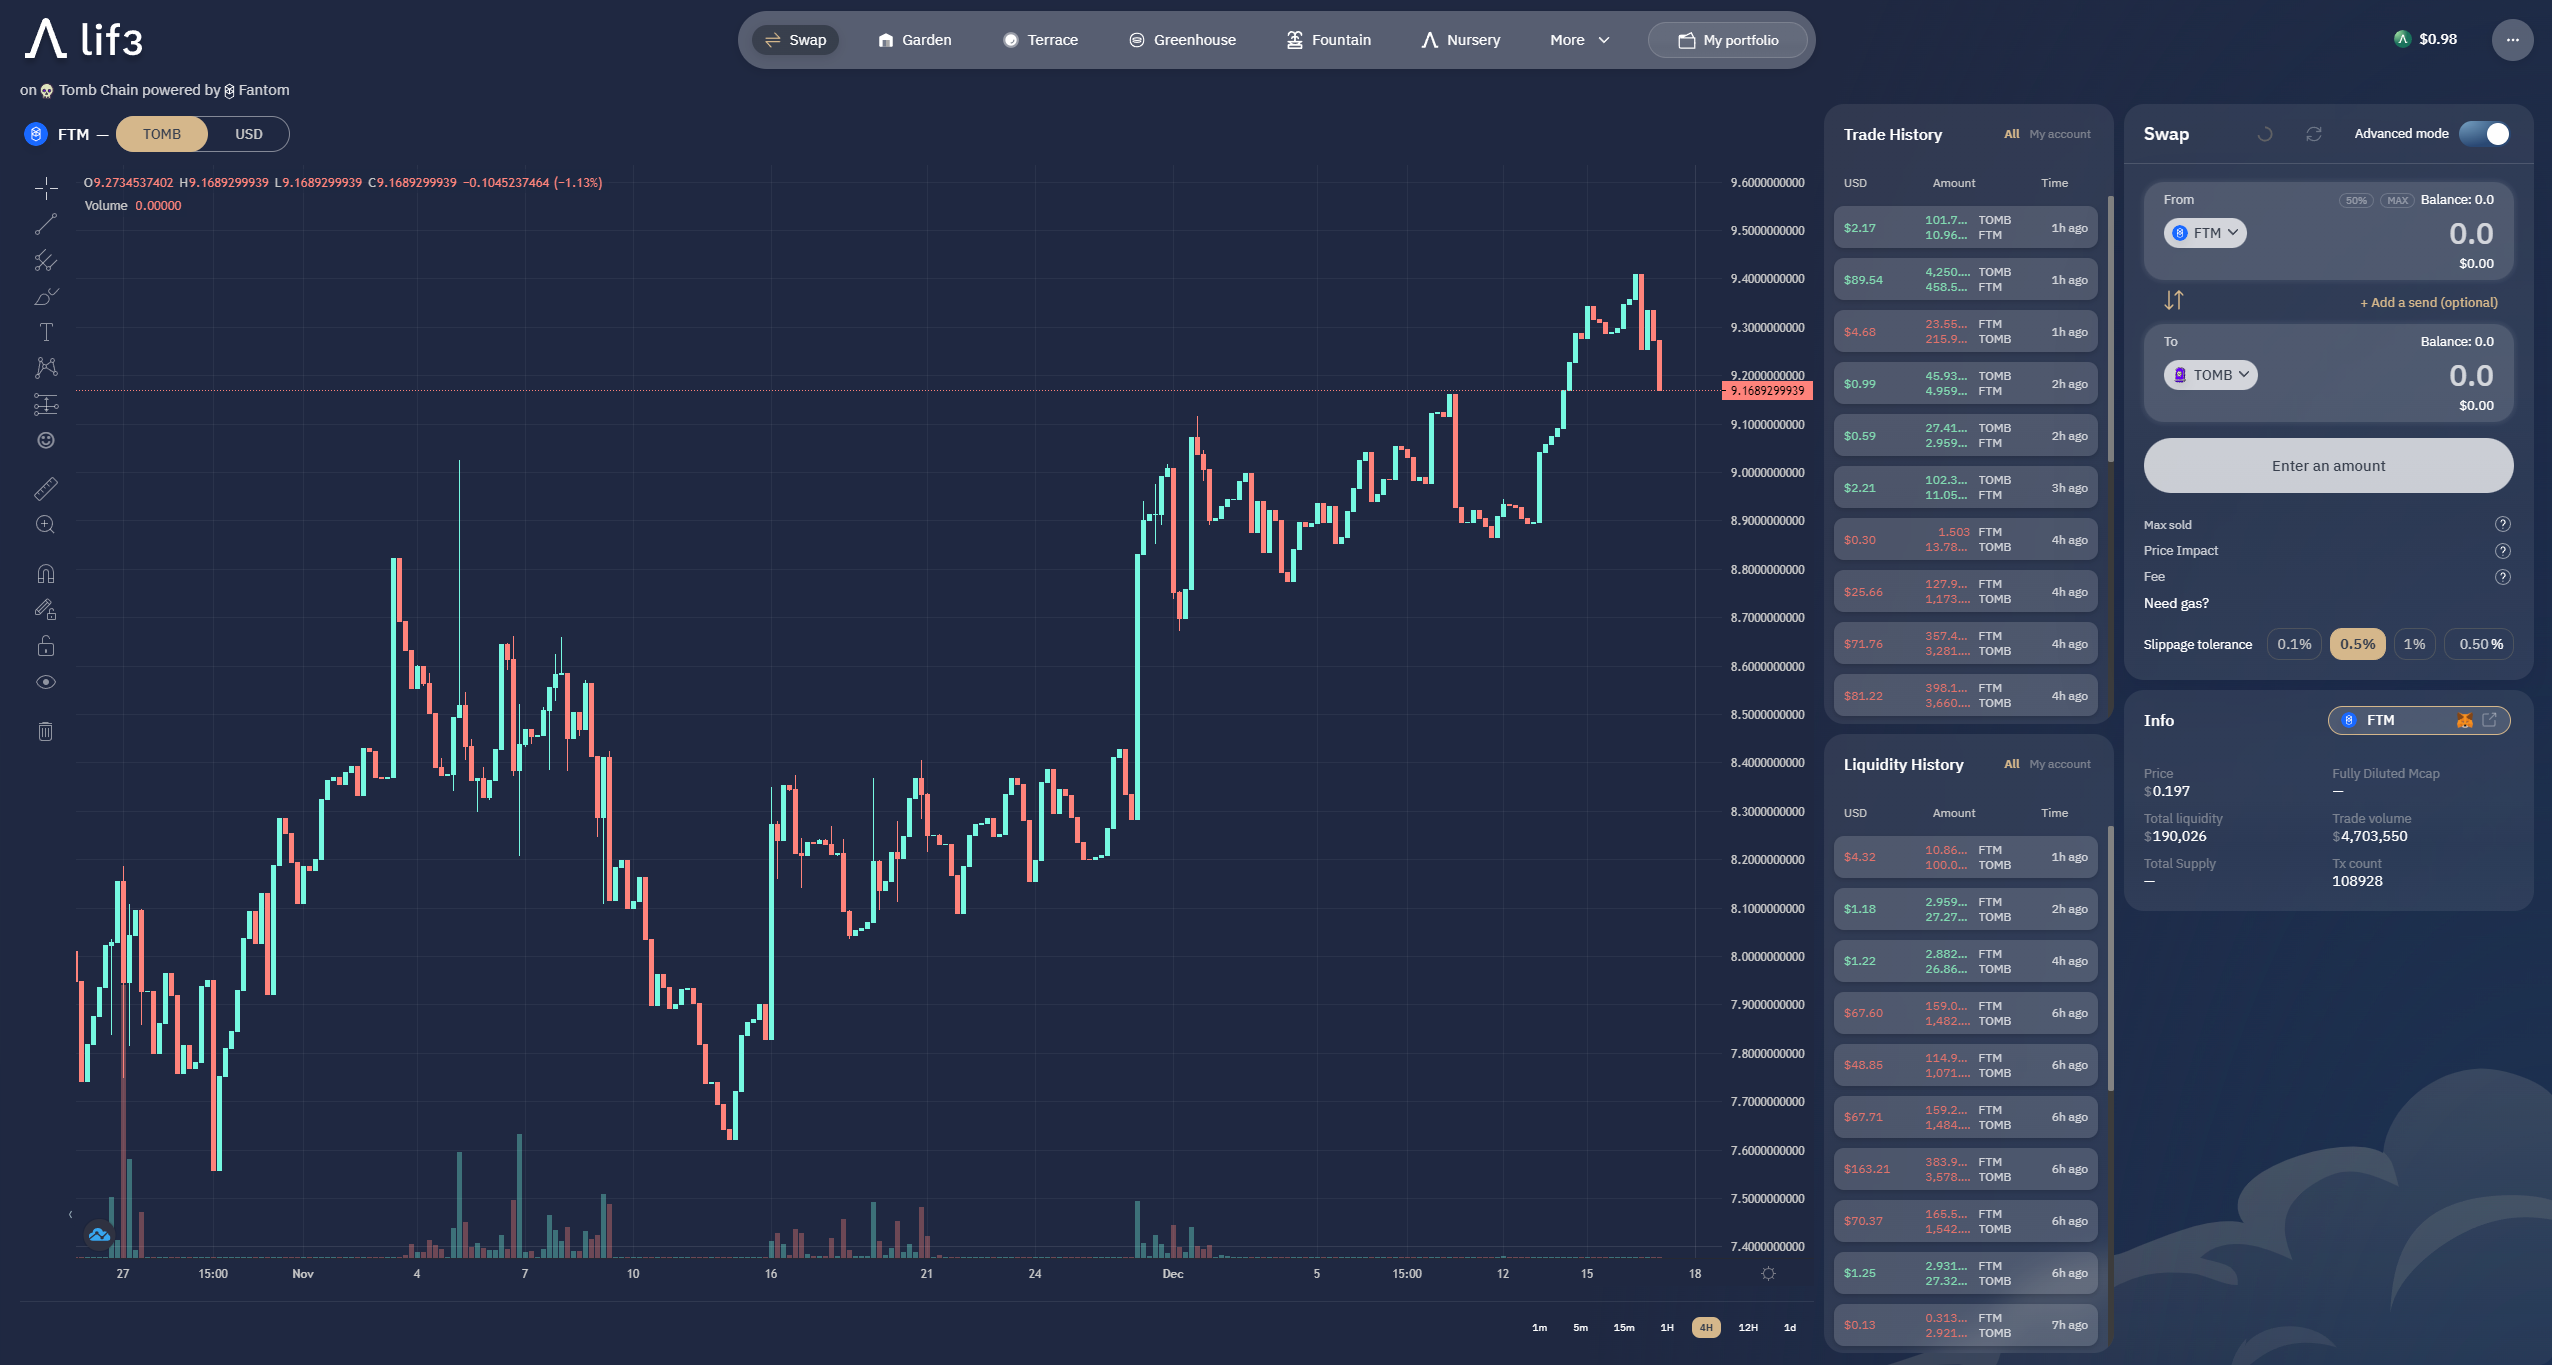The width and height of the screenshot is (2552, 1365).
Task: Activate the magnet snap tool
Action: coord(46,573)
